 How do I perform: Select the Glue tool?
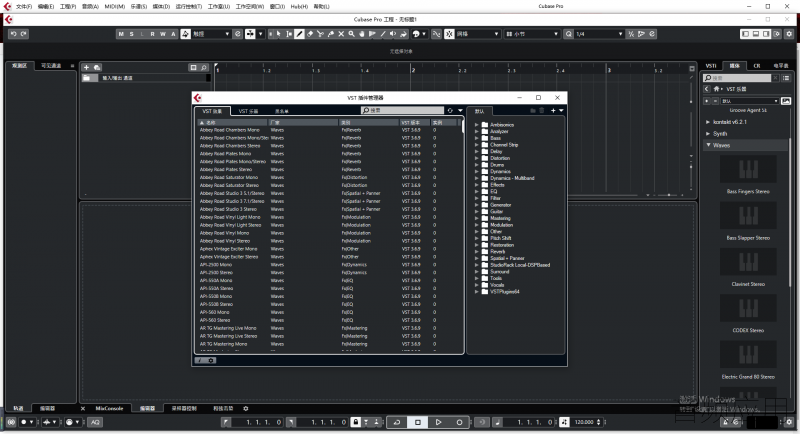coord(331,34)
